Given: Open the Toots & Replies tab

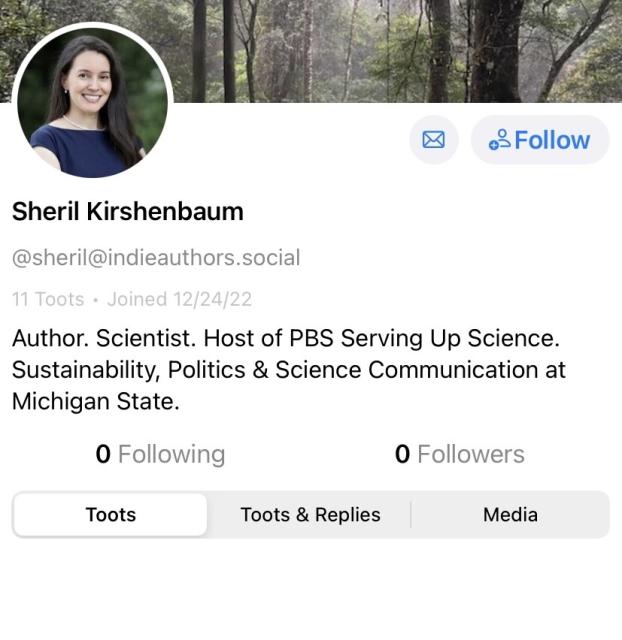Looking at the screenshot, I should (x=310, y=515).
